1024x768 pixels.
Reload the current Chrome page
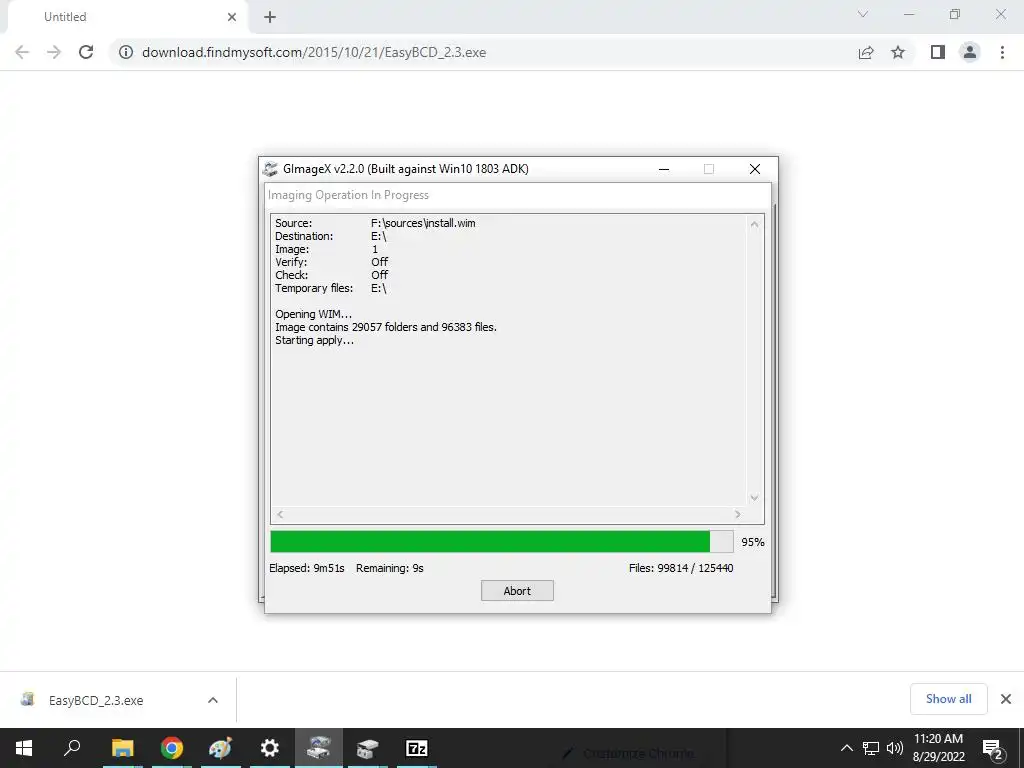pyautogui.click(x=86, y=52)
